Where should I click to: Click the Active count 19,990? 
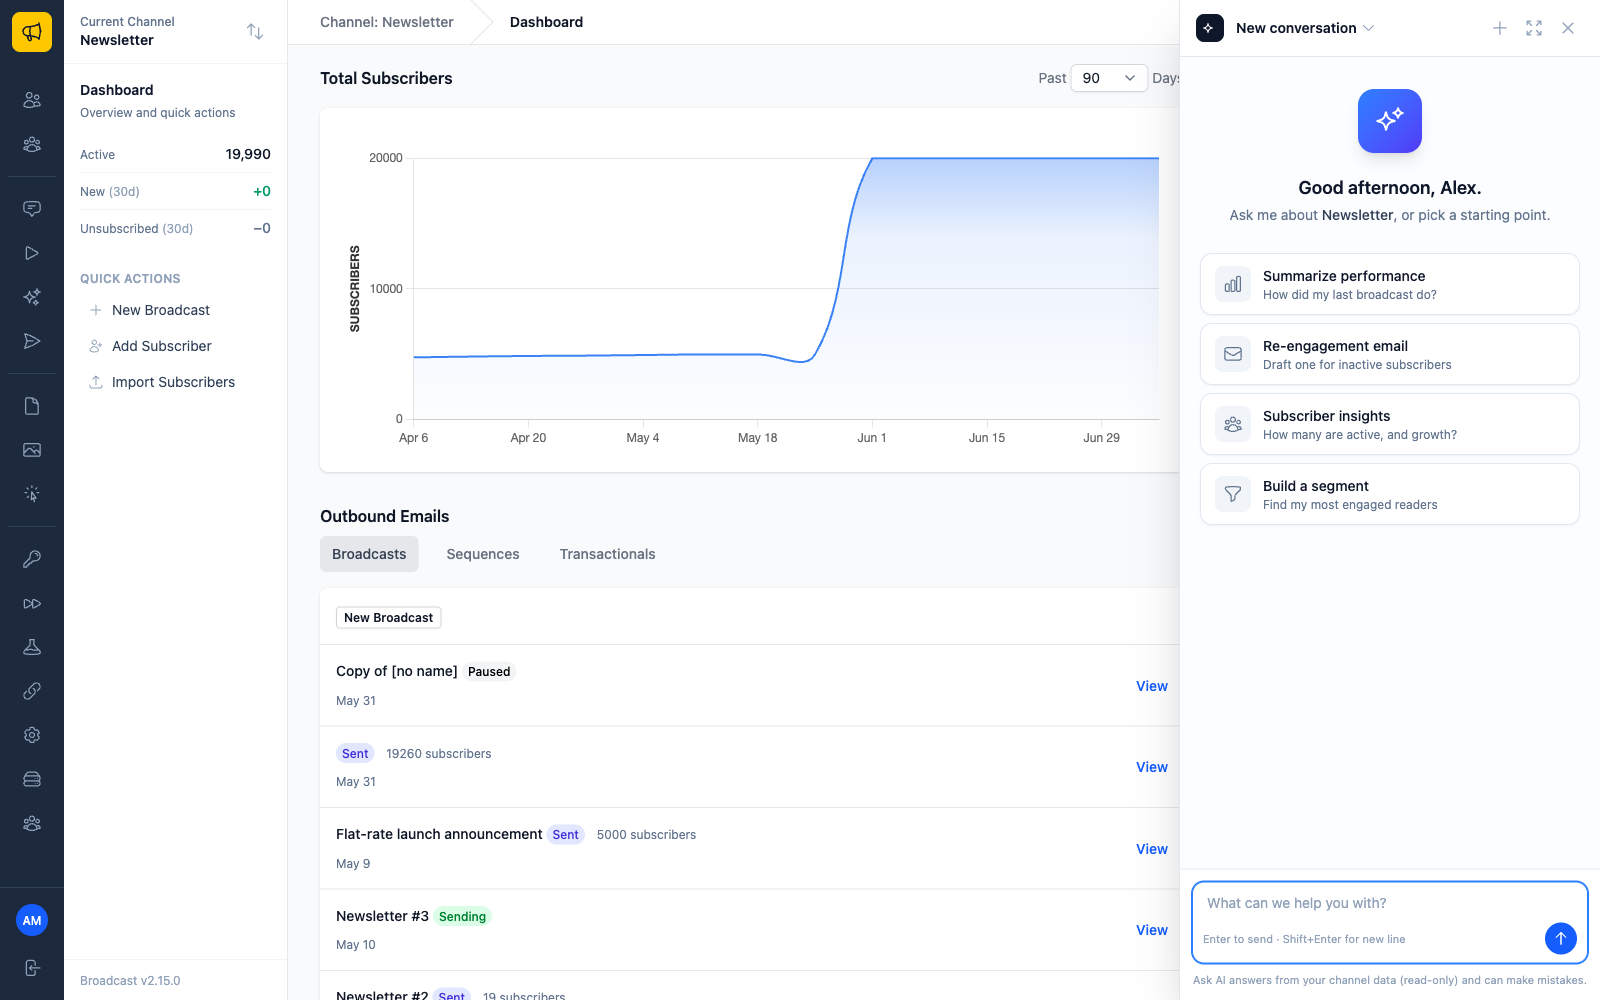248,154
